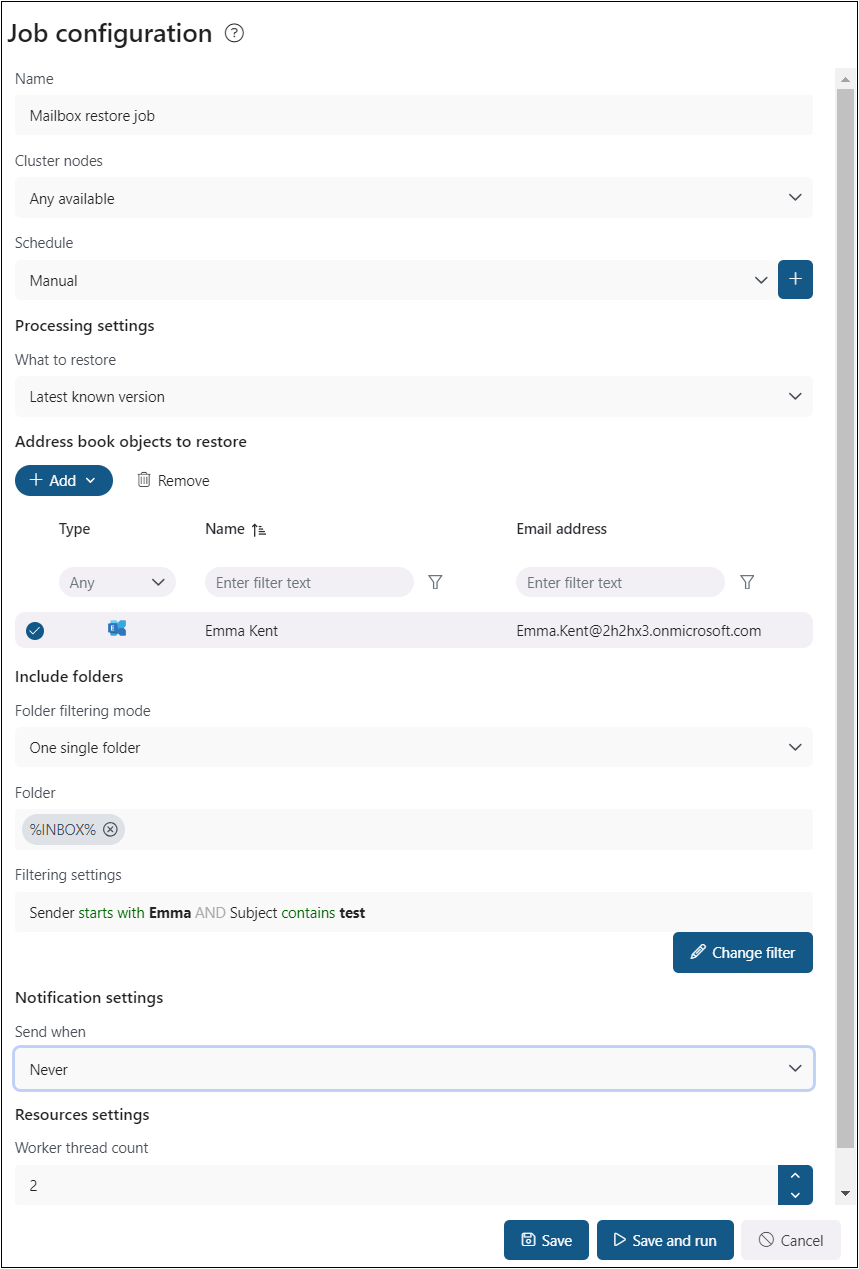Decrease the worker thread count

point(795,1195)
